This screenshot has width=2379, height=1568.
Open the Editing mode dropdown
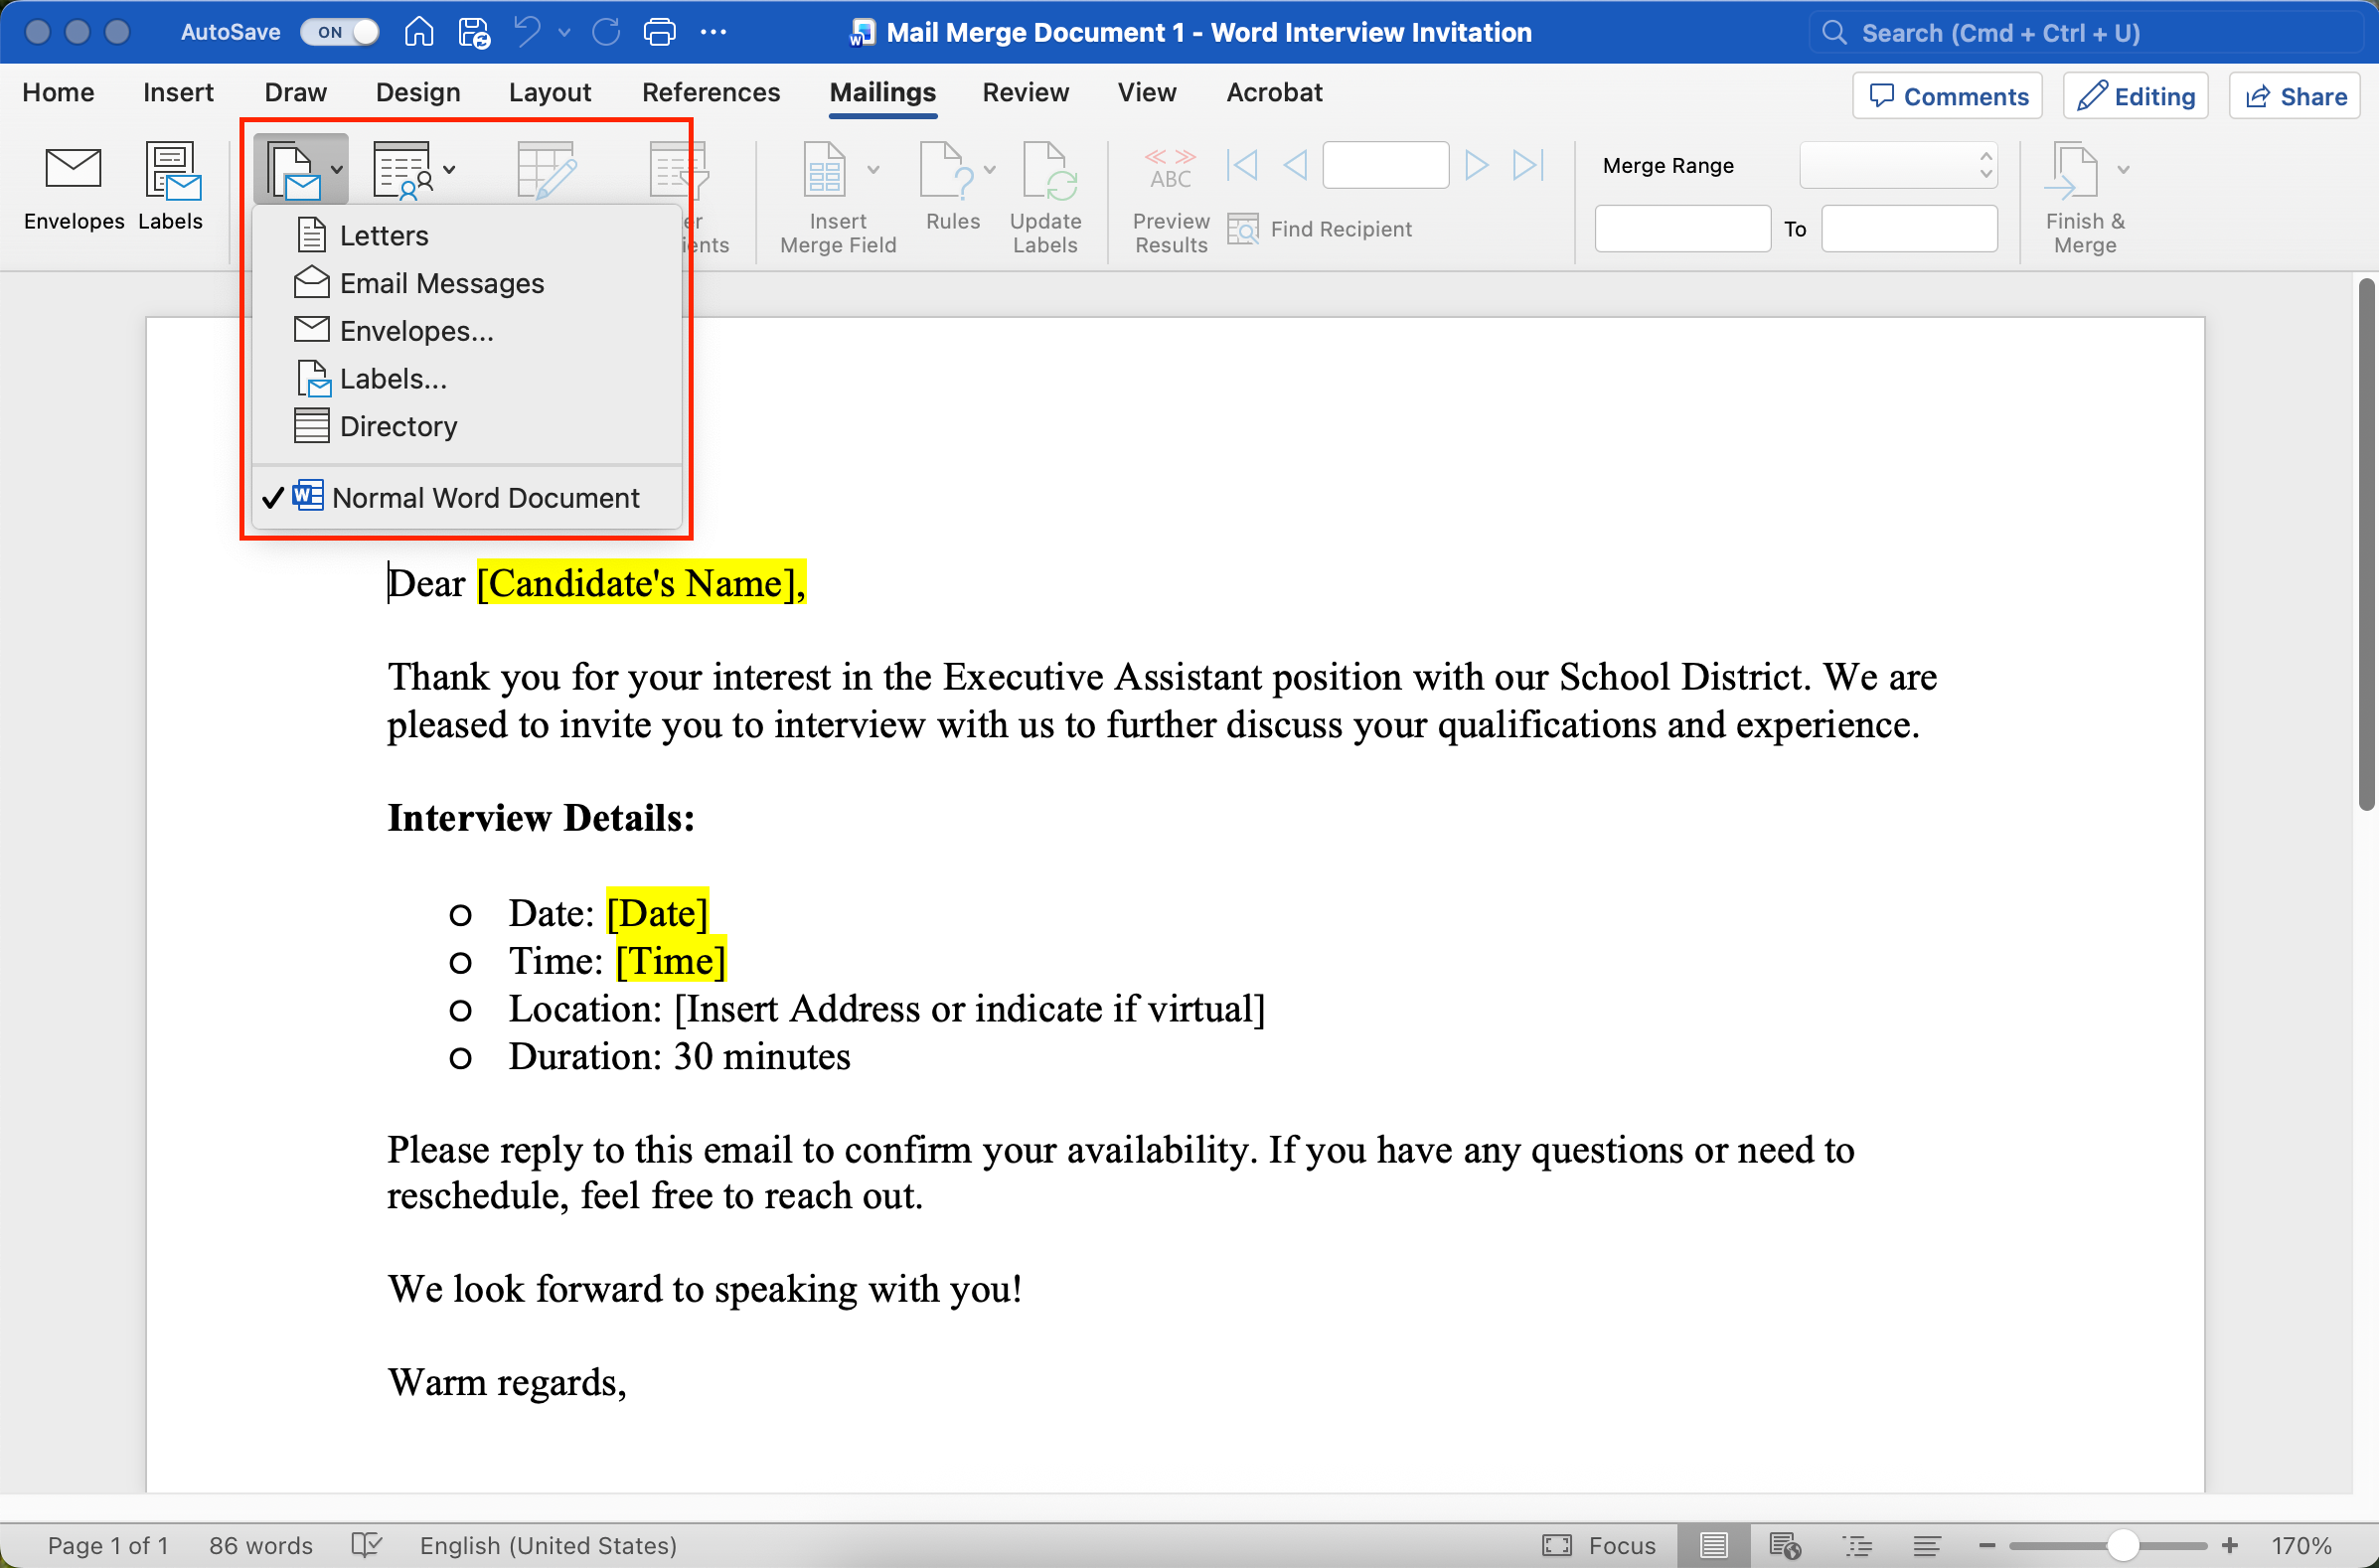(2136, 96)
